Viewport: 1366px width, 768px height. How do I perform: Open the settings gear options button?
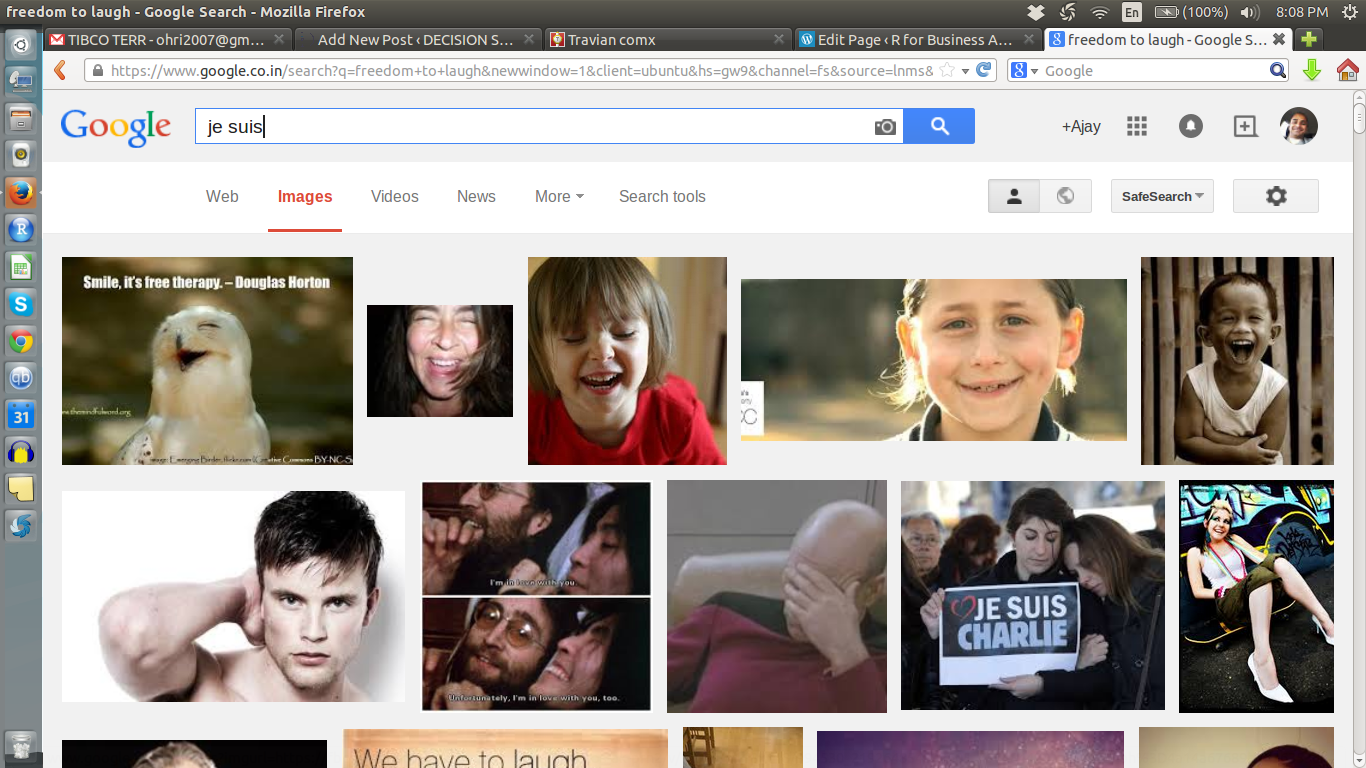[x=1276, y=196]
